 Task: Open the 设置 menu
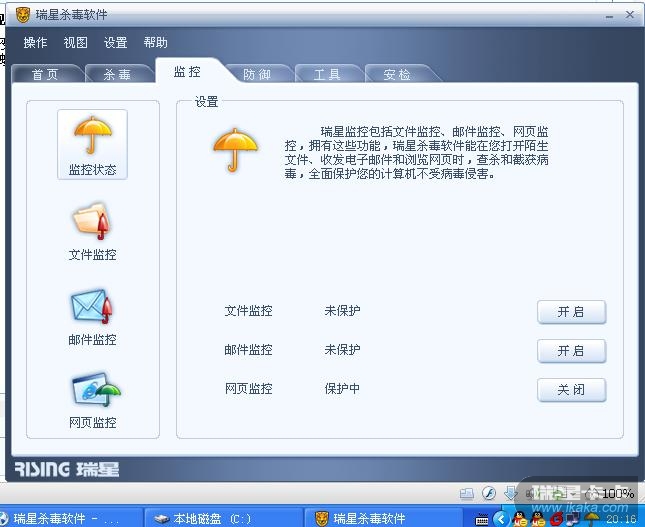(x=116, y=42)
